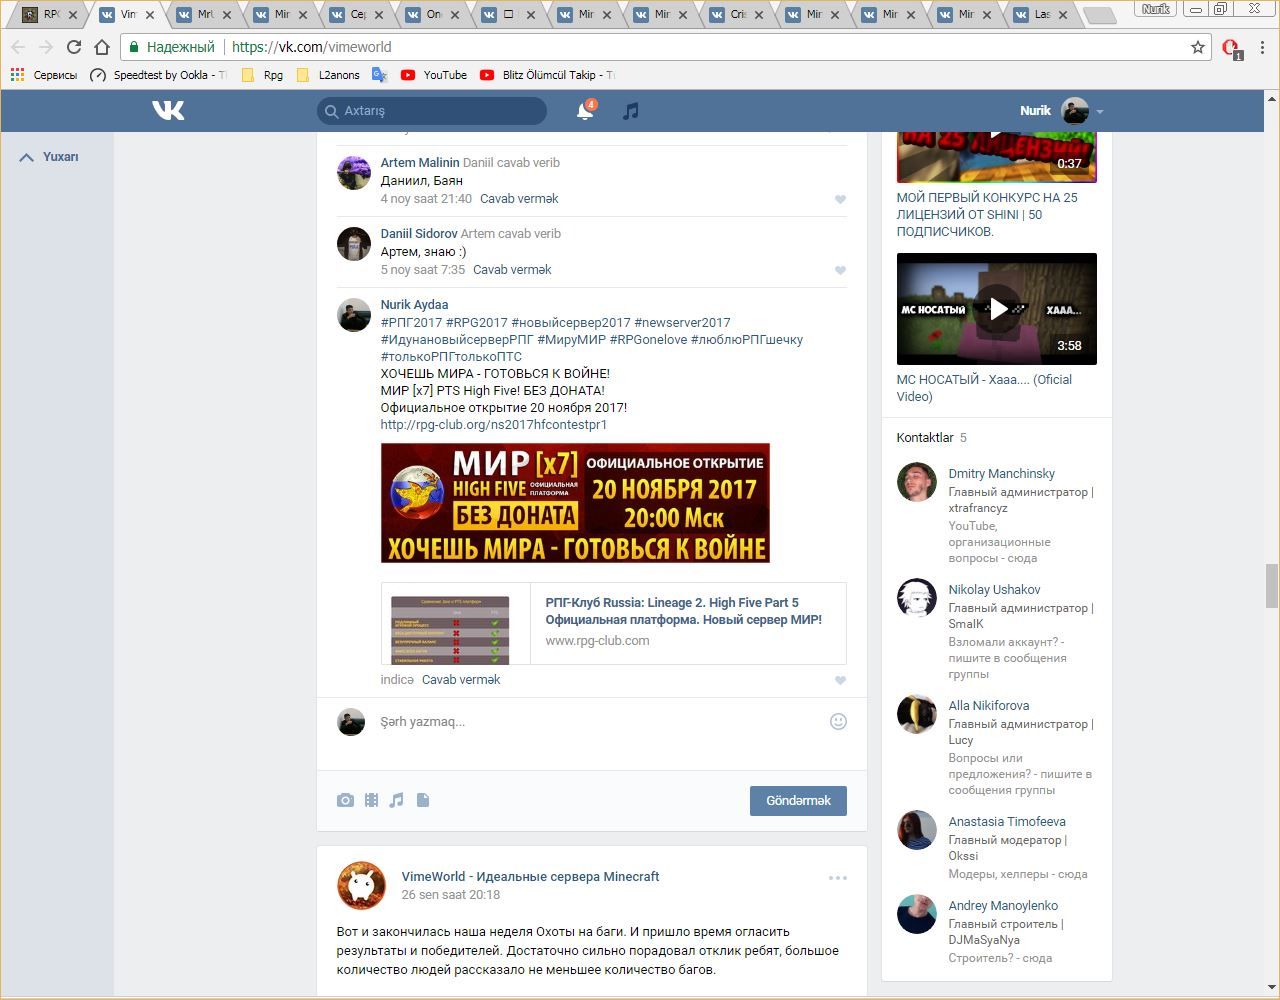Open Anastasia Timofeeva's contact photo
This screenshot has height=1000, width=1280.
916,830
